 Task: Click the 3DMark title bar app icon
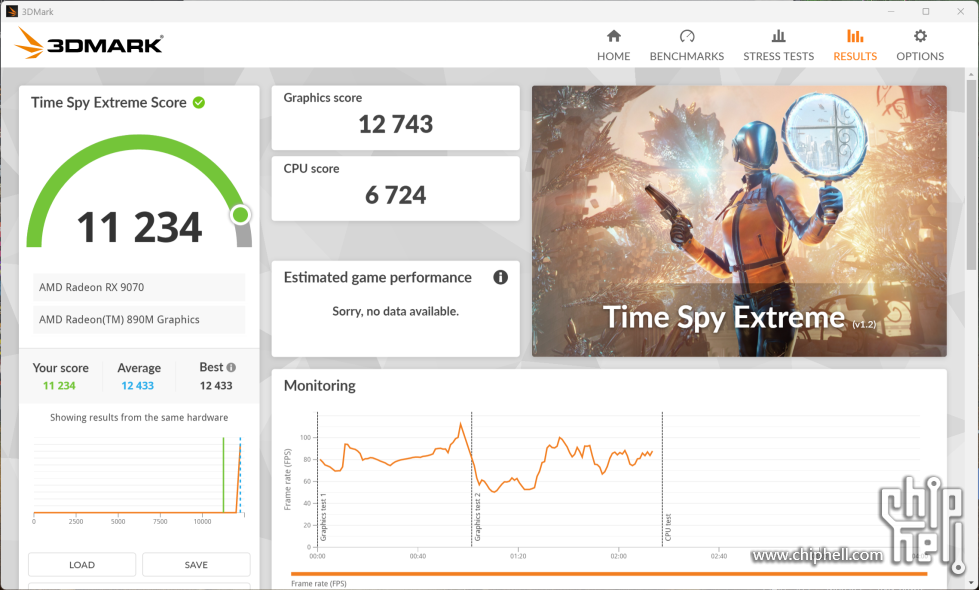(x=12, y=11)
